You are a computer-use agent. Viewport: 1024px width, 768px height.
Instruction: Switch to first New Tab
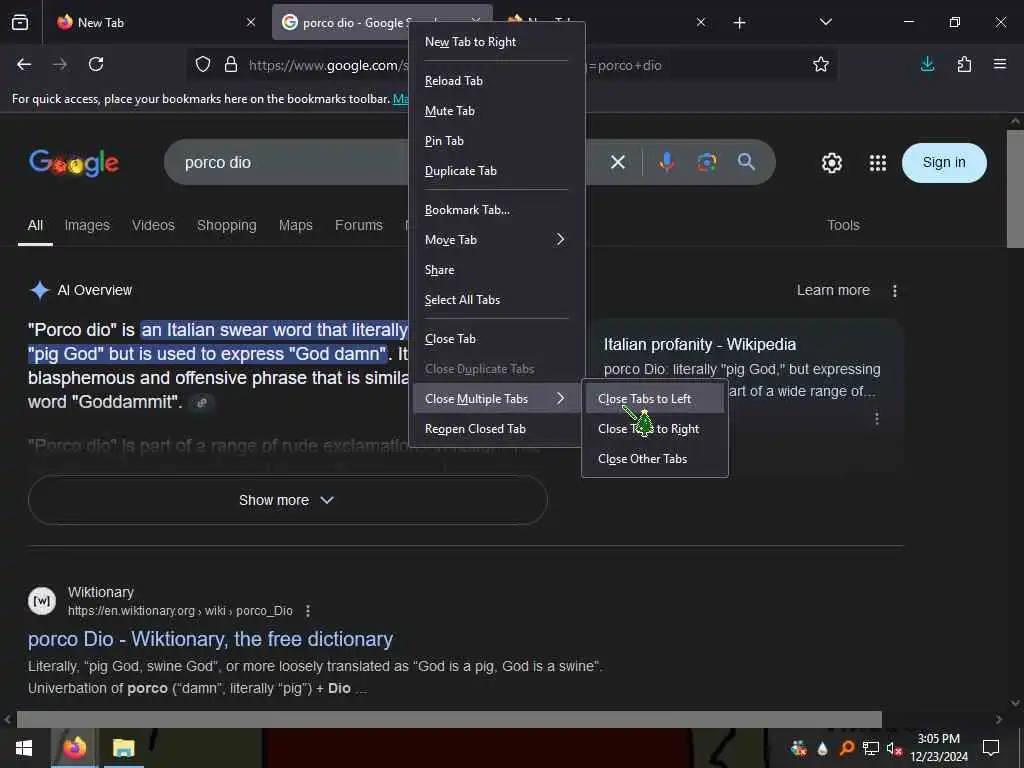pyautogui.click(x=155, y=22)
